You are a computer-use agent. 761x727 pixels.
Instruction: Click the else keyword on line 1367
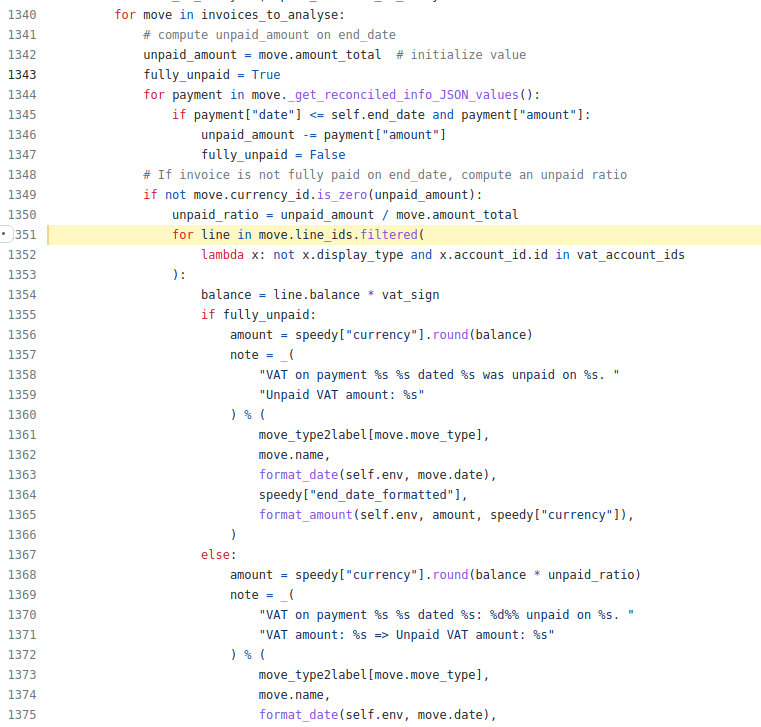click(215, 555)
